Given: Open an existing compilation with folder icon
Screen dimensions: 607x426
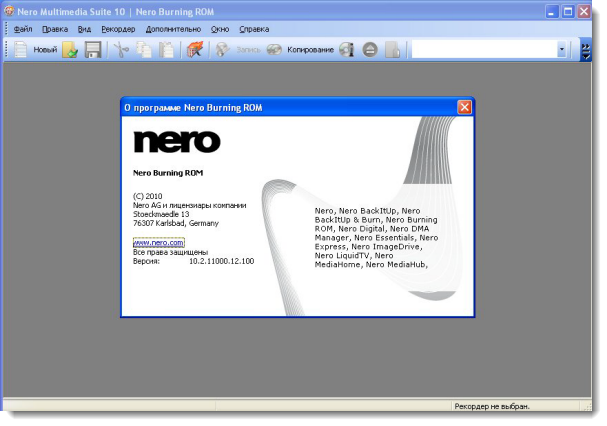Looking at the screenshot, I should [70, 50].
